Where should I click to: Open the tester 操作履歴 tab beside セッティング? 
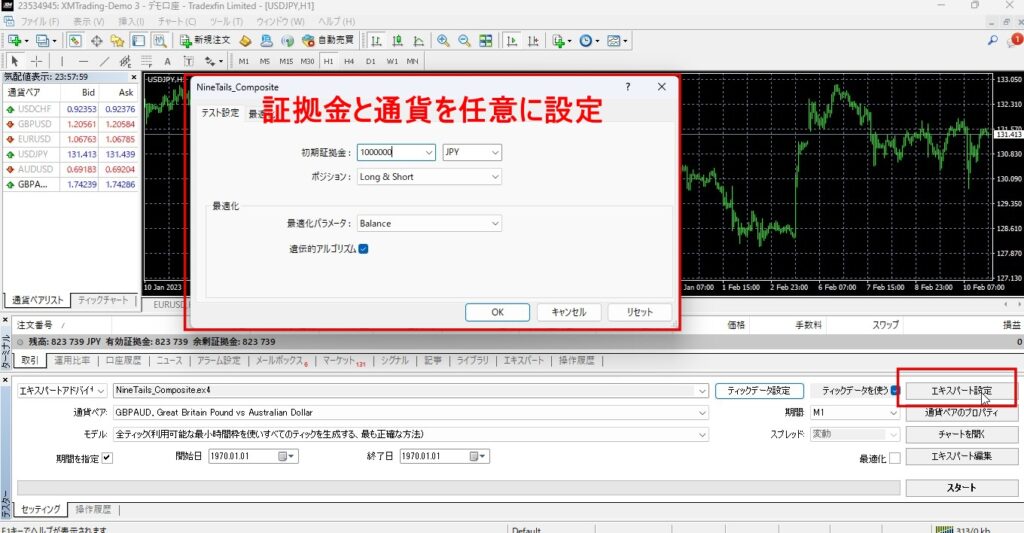click(93, 509)
